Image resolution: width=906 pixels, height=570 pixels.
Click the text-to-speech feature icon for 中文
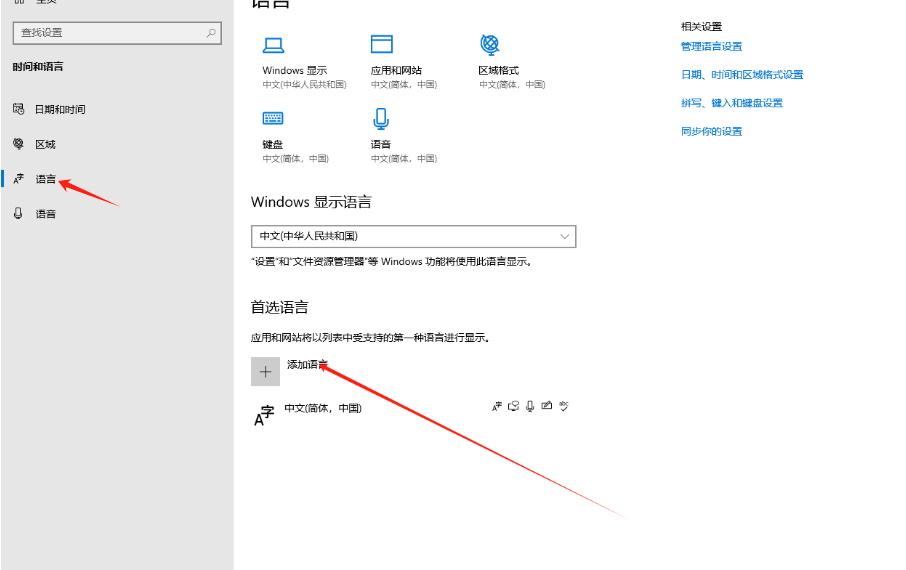[514, 406]
